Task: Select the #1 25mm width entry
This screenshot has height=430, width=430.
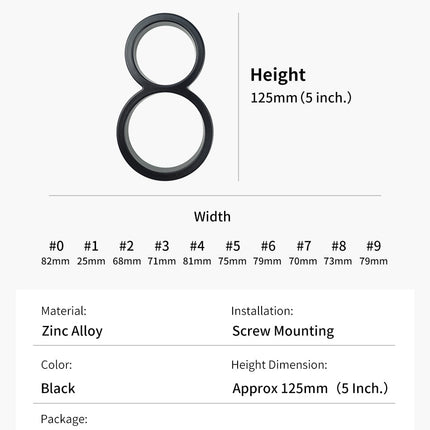Action: [x=91, y=253]
